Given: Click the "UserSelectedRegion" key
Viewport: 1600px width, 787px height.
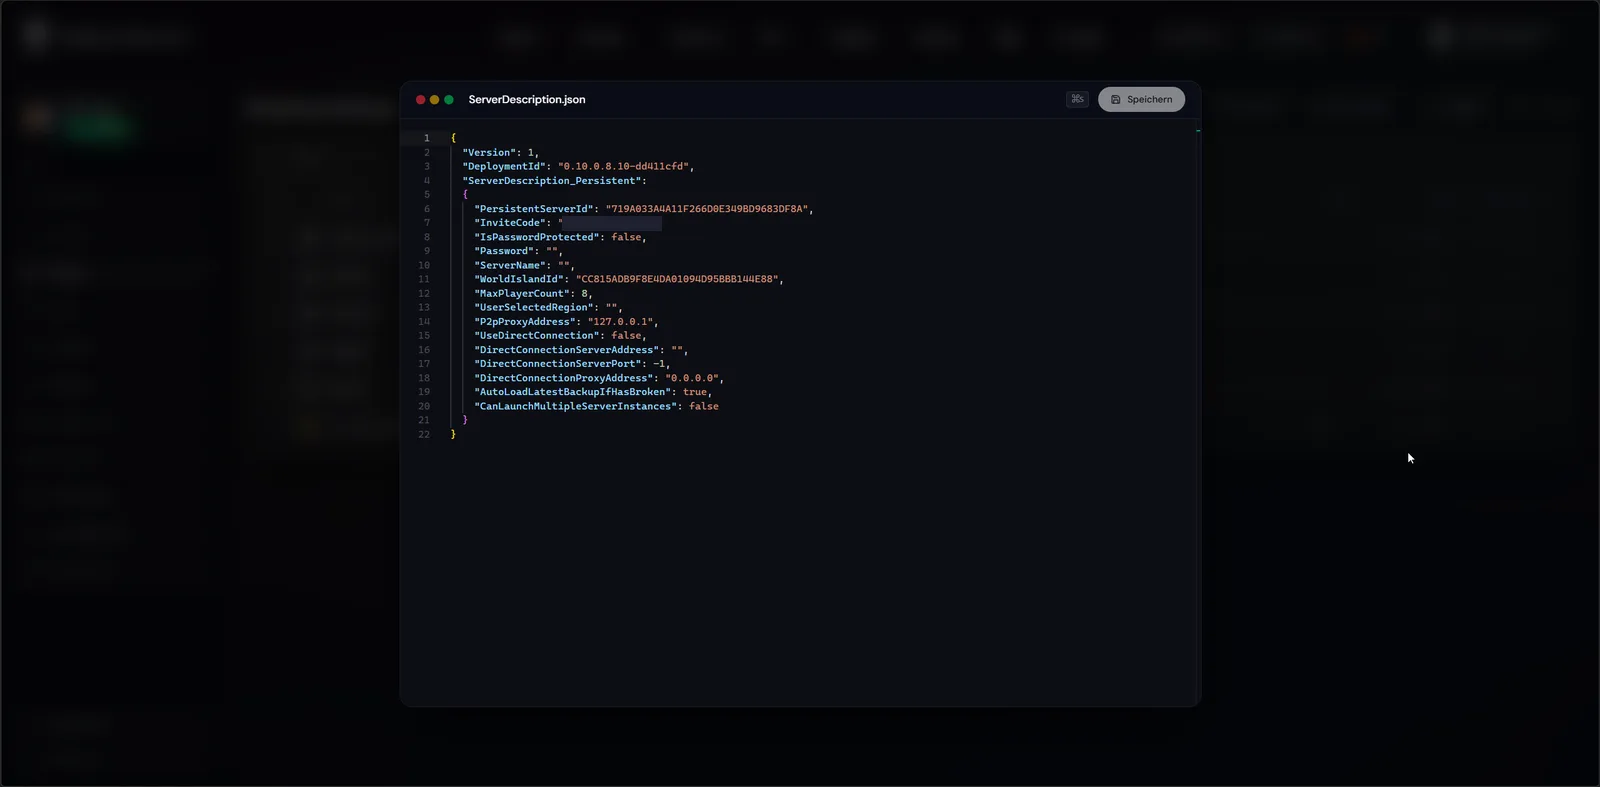Looking at the screenshot, I should pos(534,307).
